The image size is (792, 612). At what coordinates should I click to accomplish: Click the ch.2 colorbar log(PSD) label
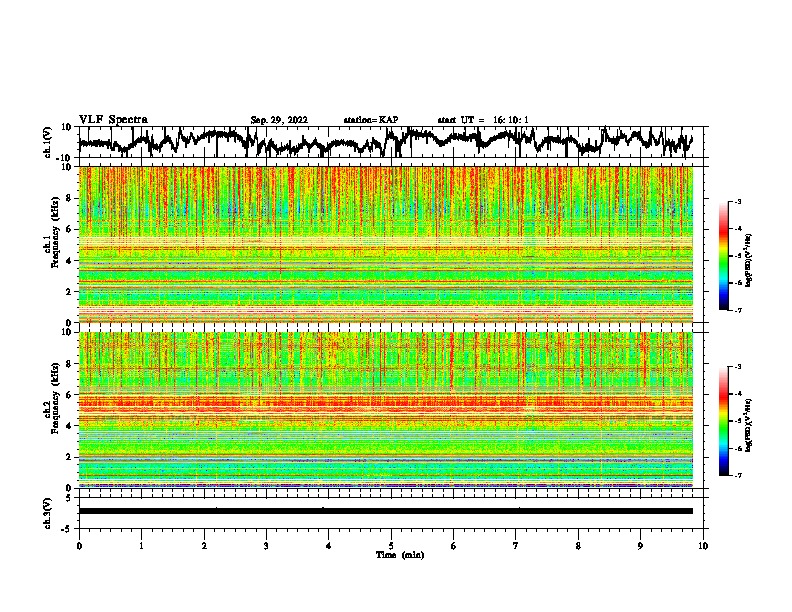[x=748, y=425]
